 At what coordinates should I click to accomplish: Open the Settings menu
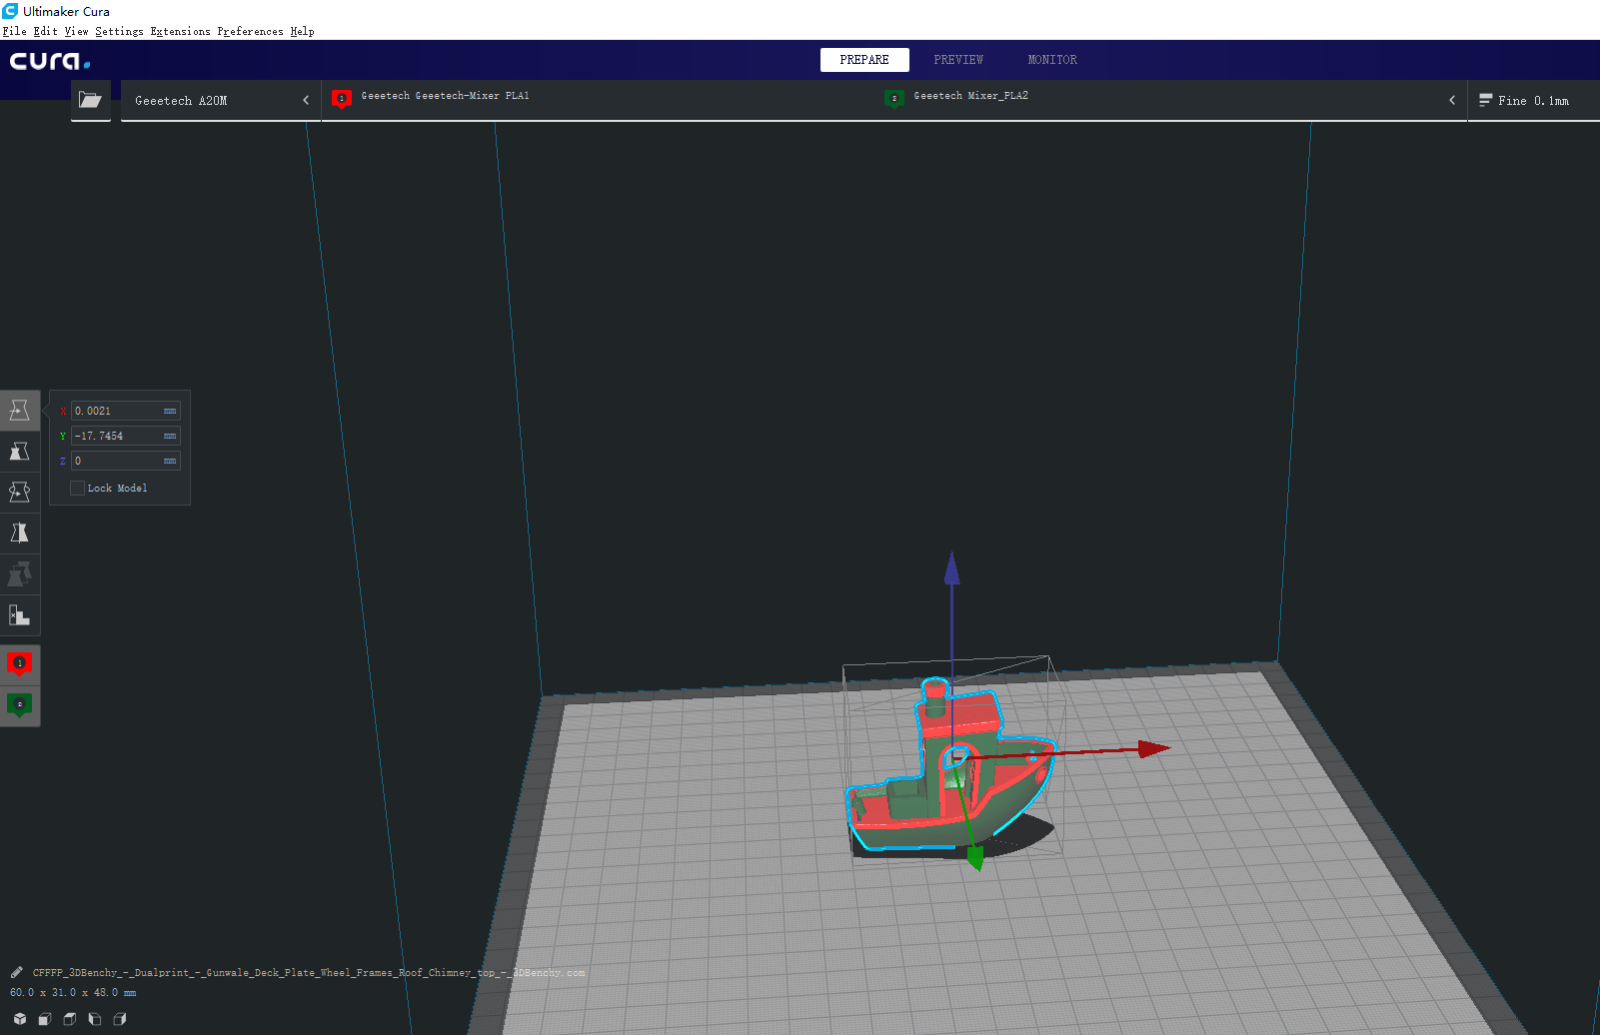pyautogui.click(x=119, y=31)
